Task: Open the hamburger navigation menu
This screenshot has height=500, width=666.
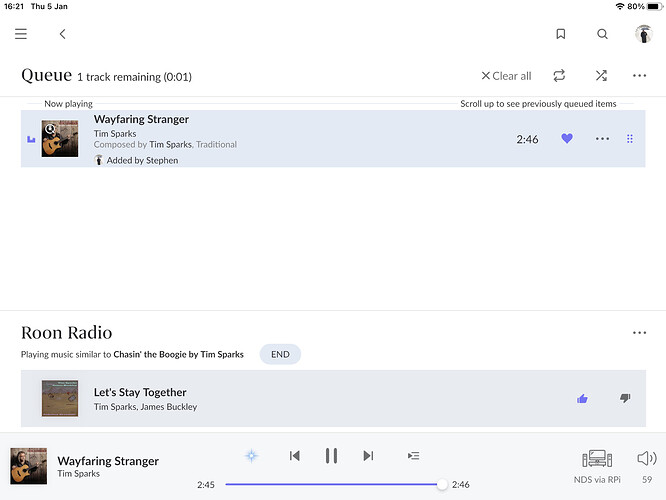Action: point(21,34)
